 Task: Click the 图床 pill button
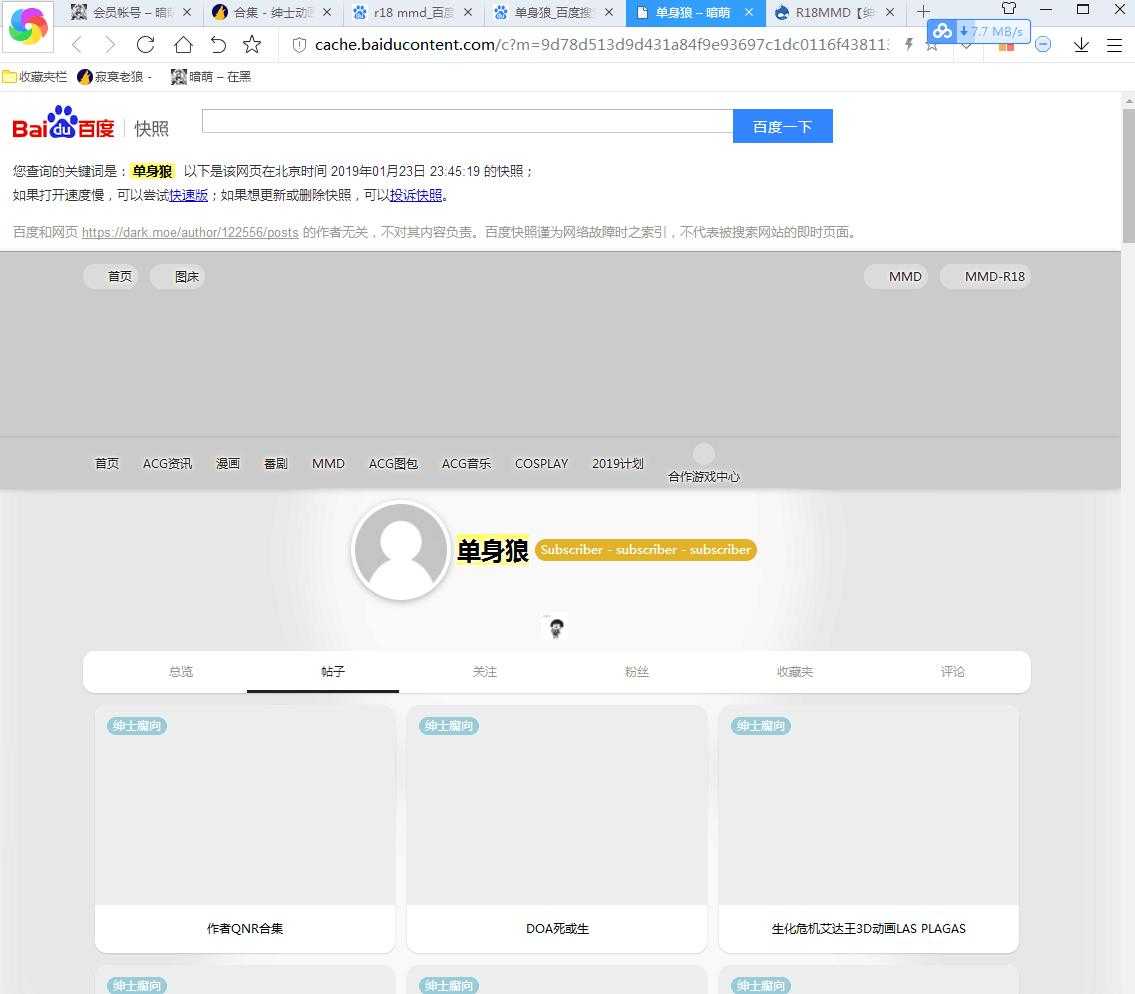coord(177,277)
